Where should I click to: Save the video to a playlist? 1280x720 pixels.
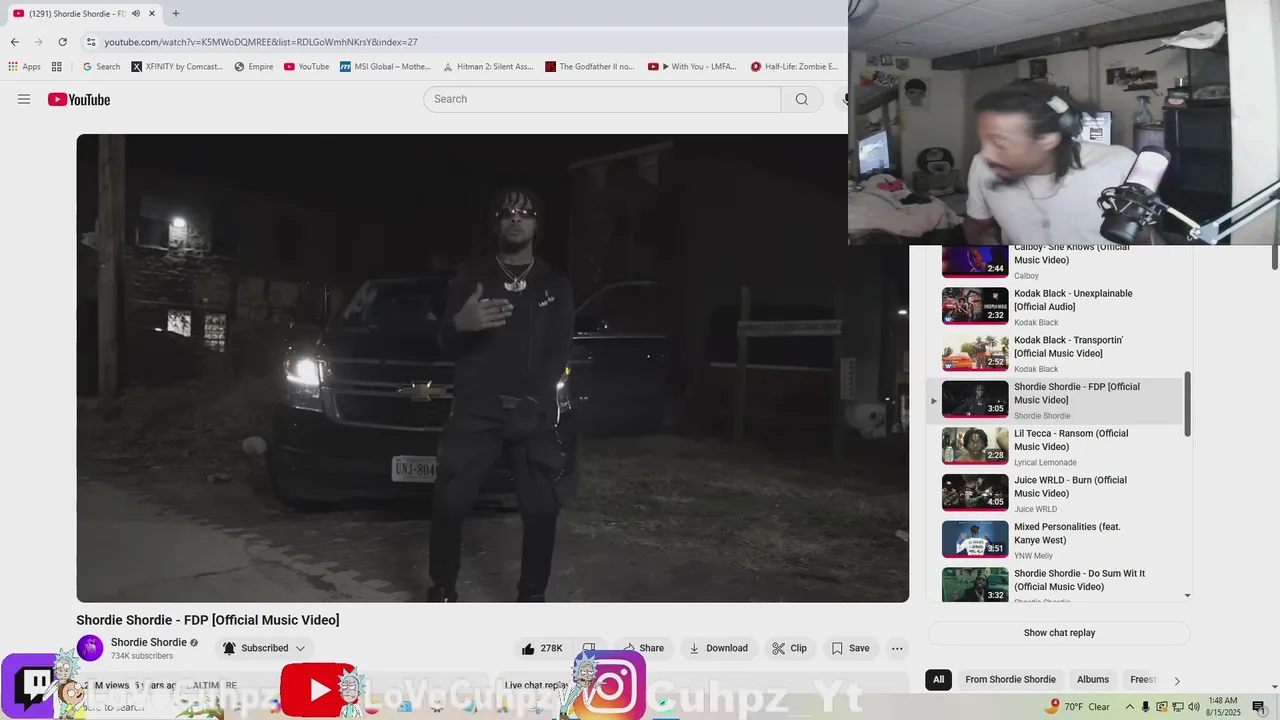[850, 648]
